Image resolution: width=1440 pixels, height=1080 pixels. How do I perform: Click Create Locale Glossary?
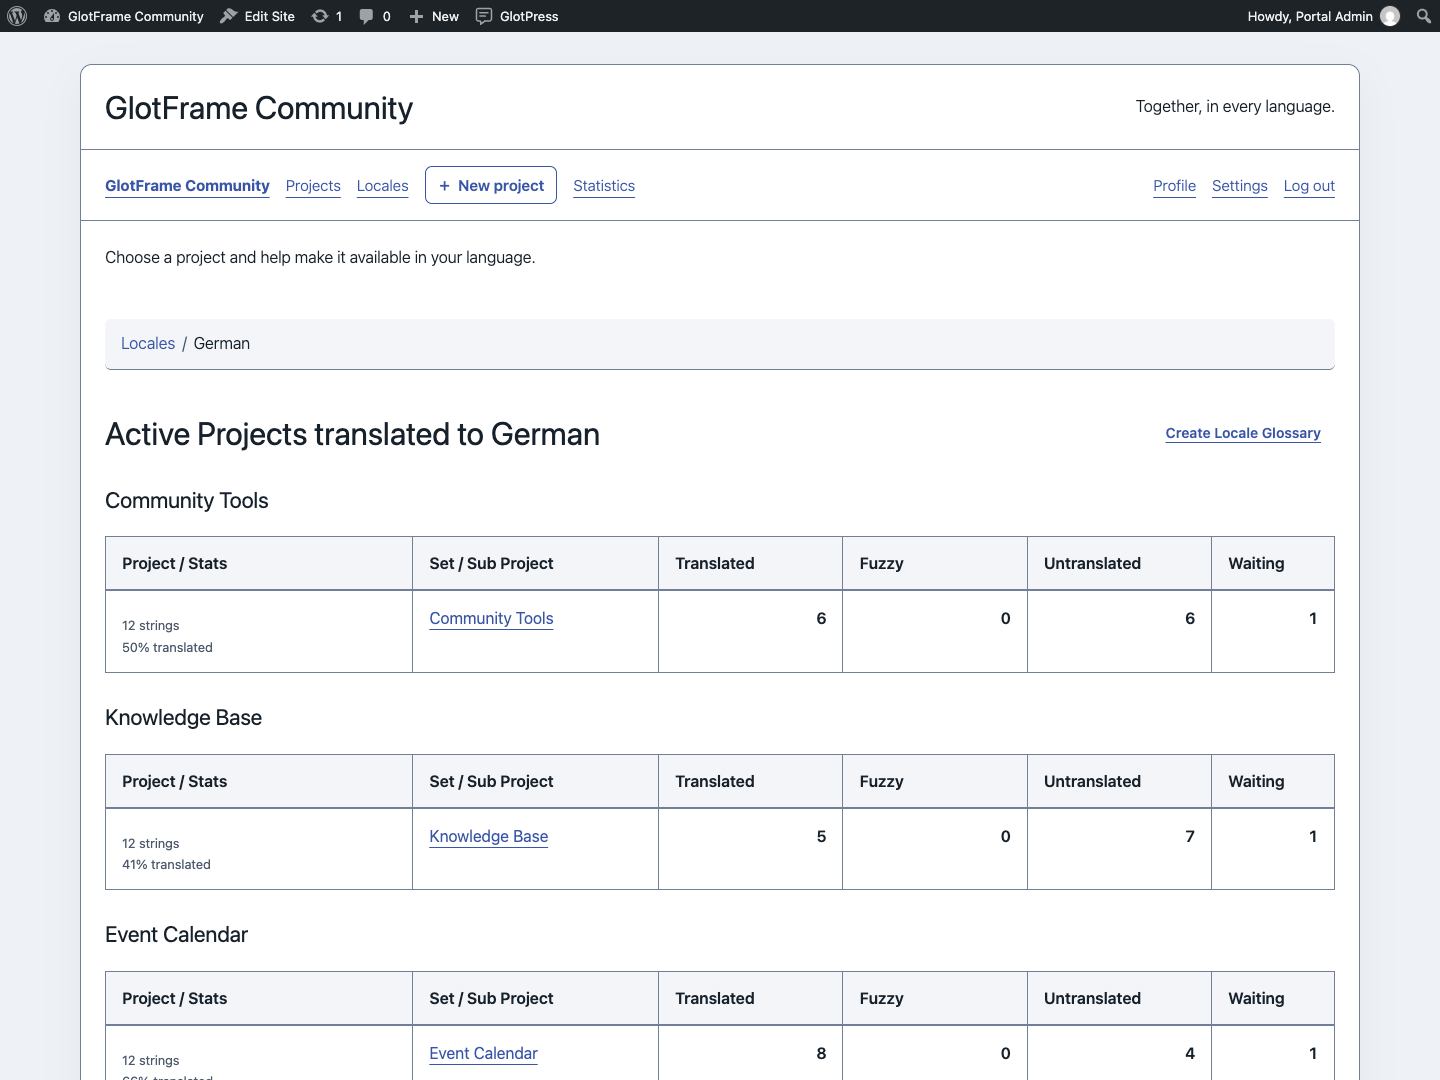(1243, 433)
